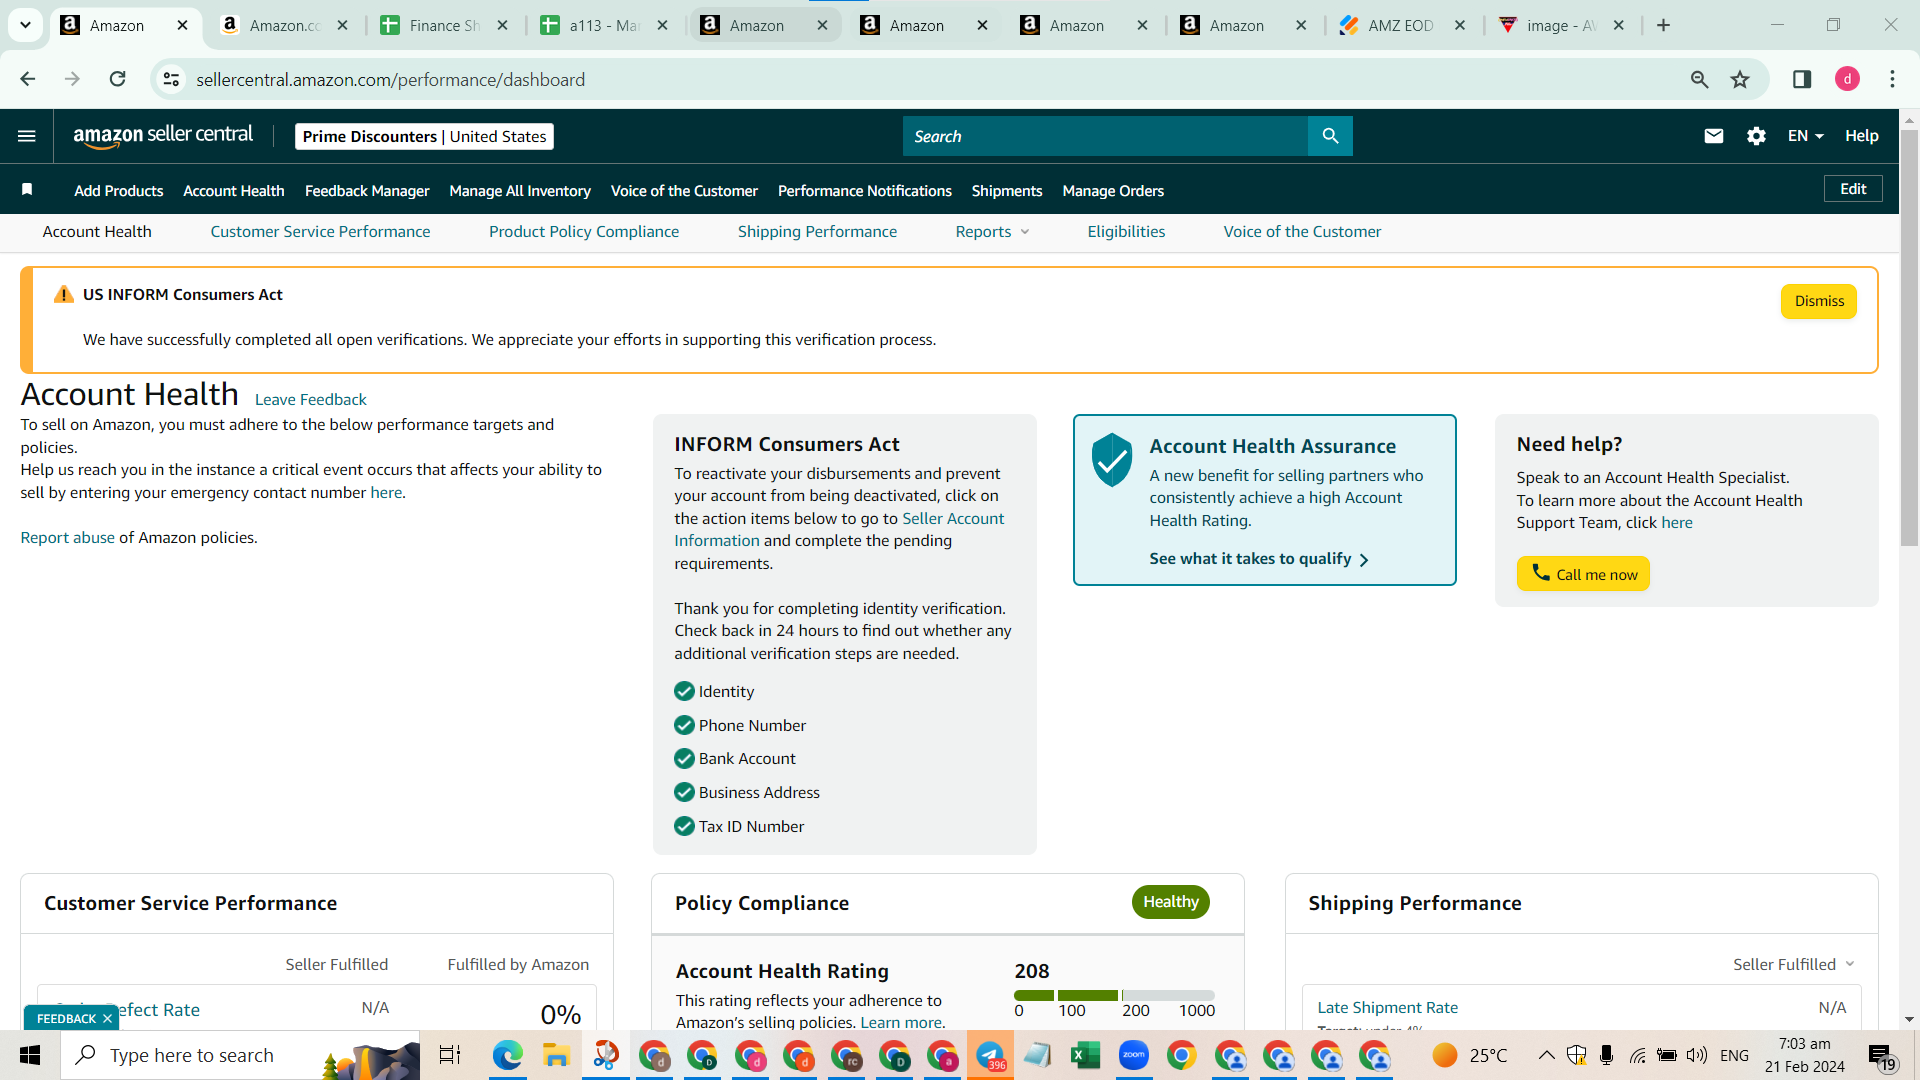
Task: Open the Customer Service Performance tab
Action: [x=320, y=231]
